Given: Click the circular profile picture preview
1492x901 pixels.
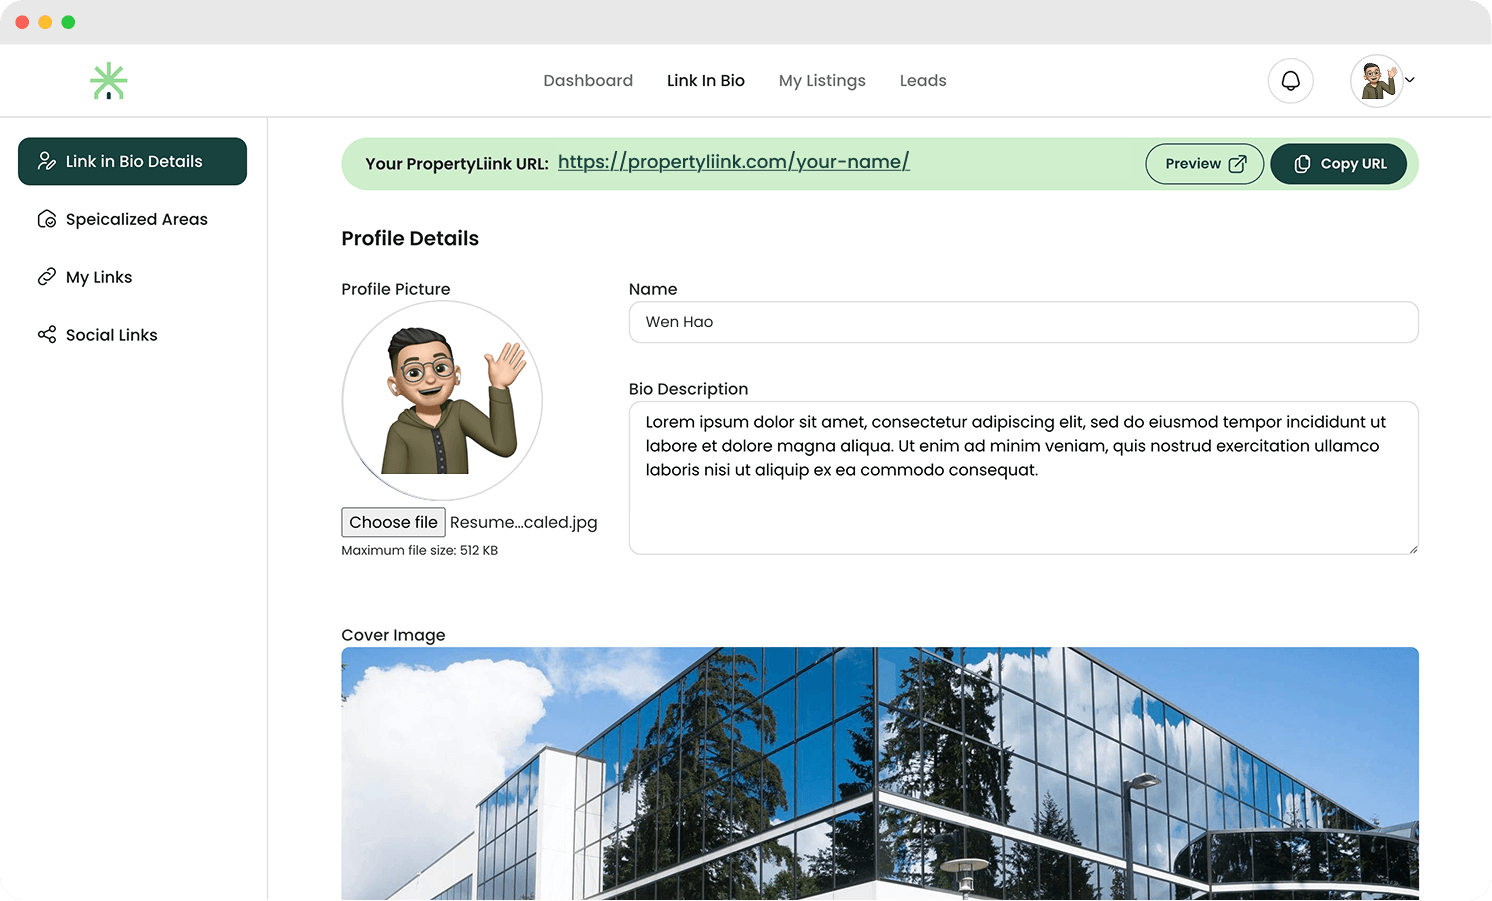Looking at the screenshot, I should pyautogui.click(x=442, y=401).
